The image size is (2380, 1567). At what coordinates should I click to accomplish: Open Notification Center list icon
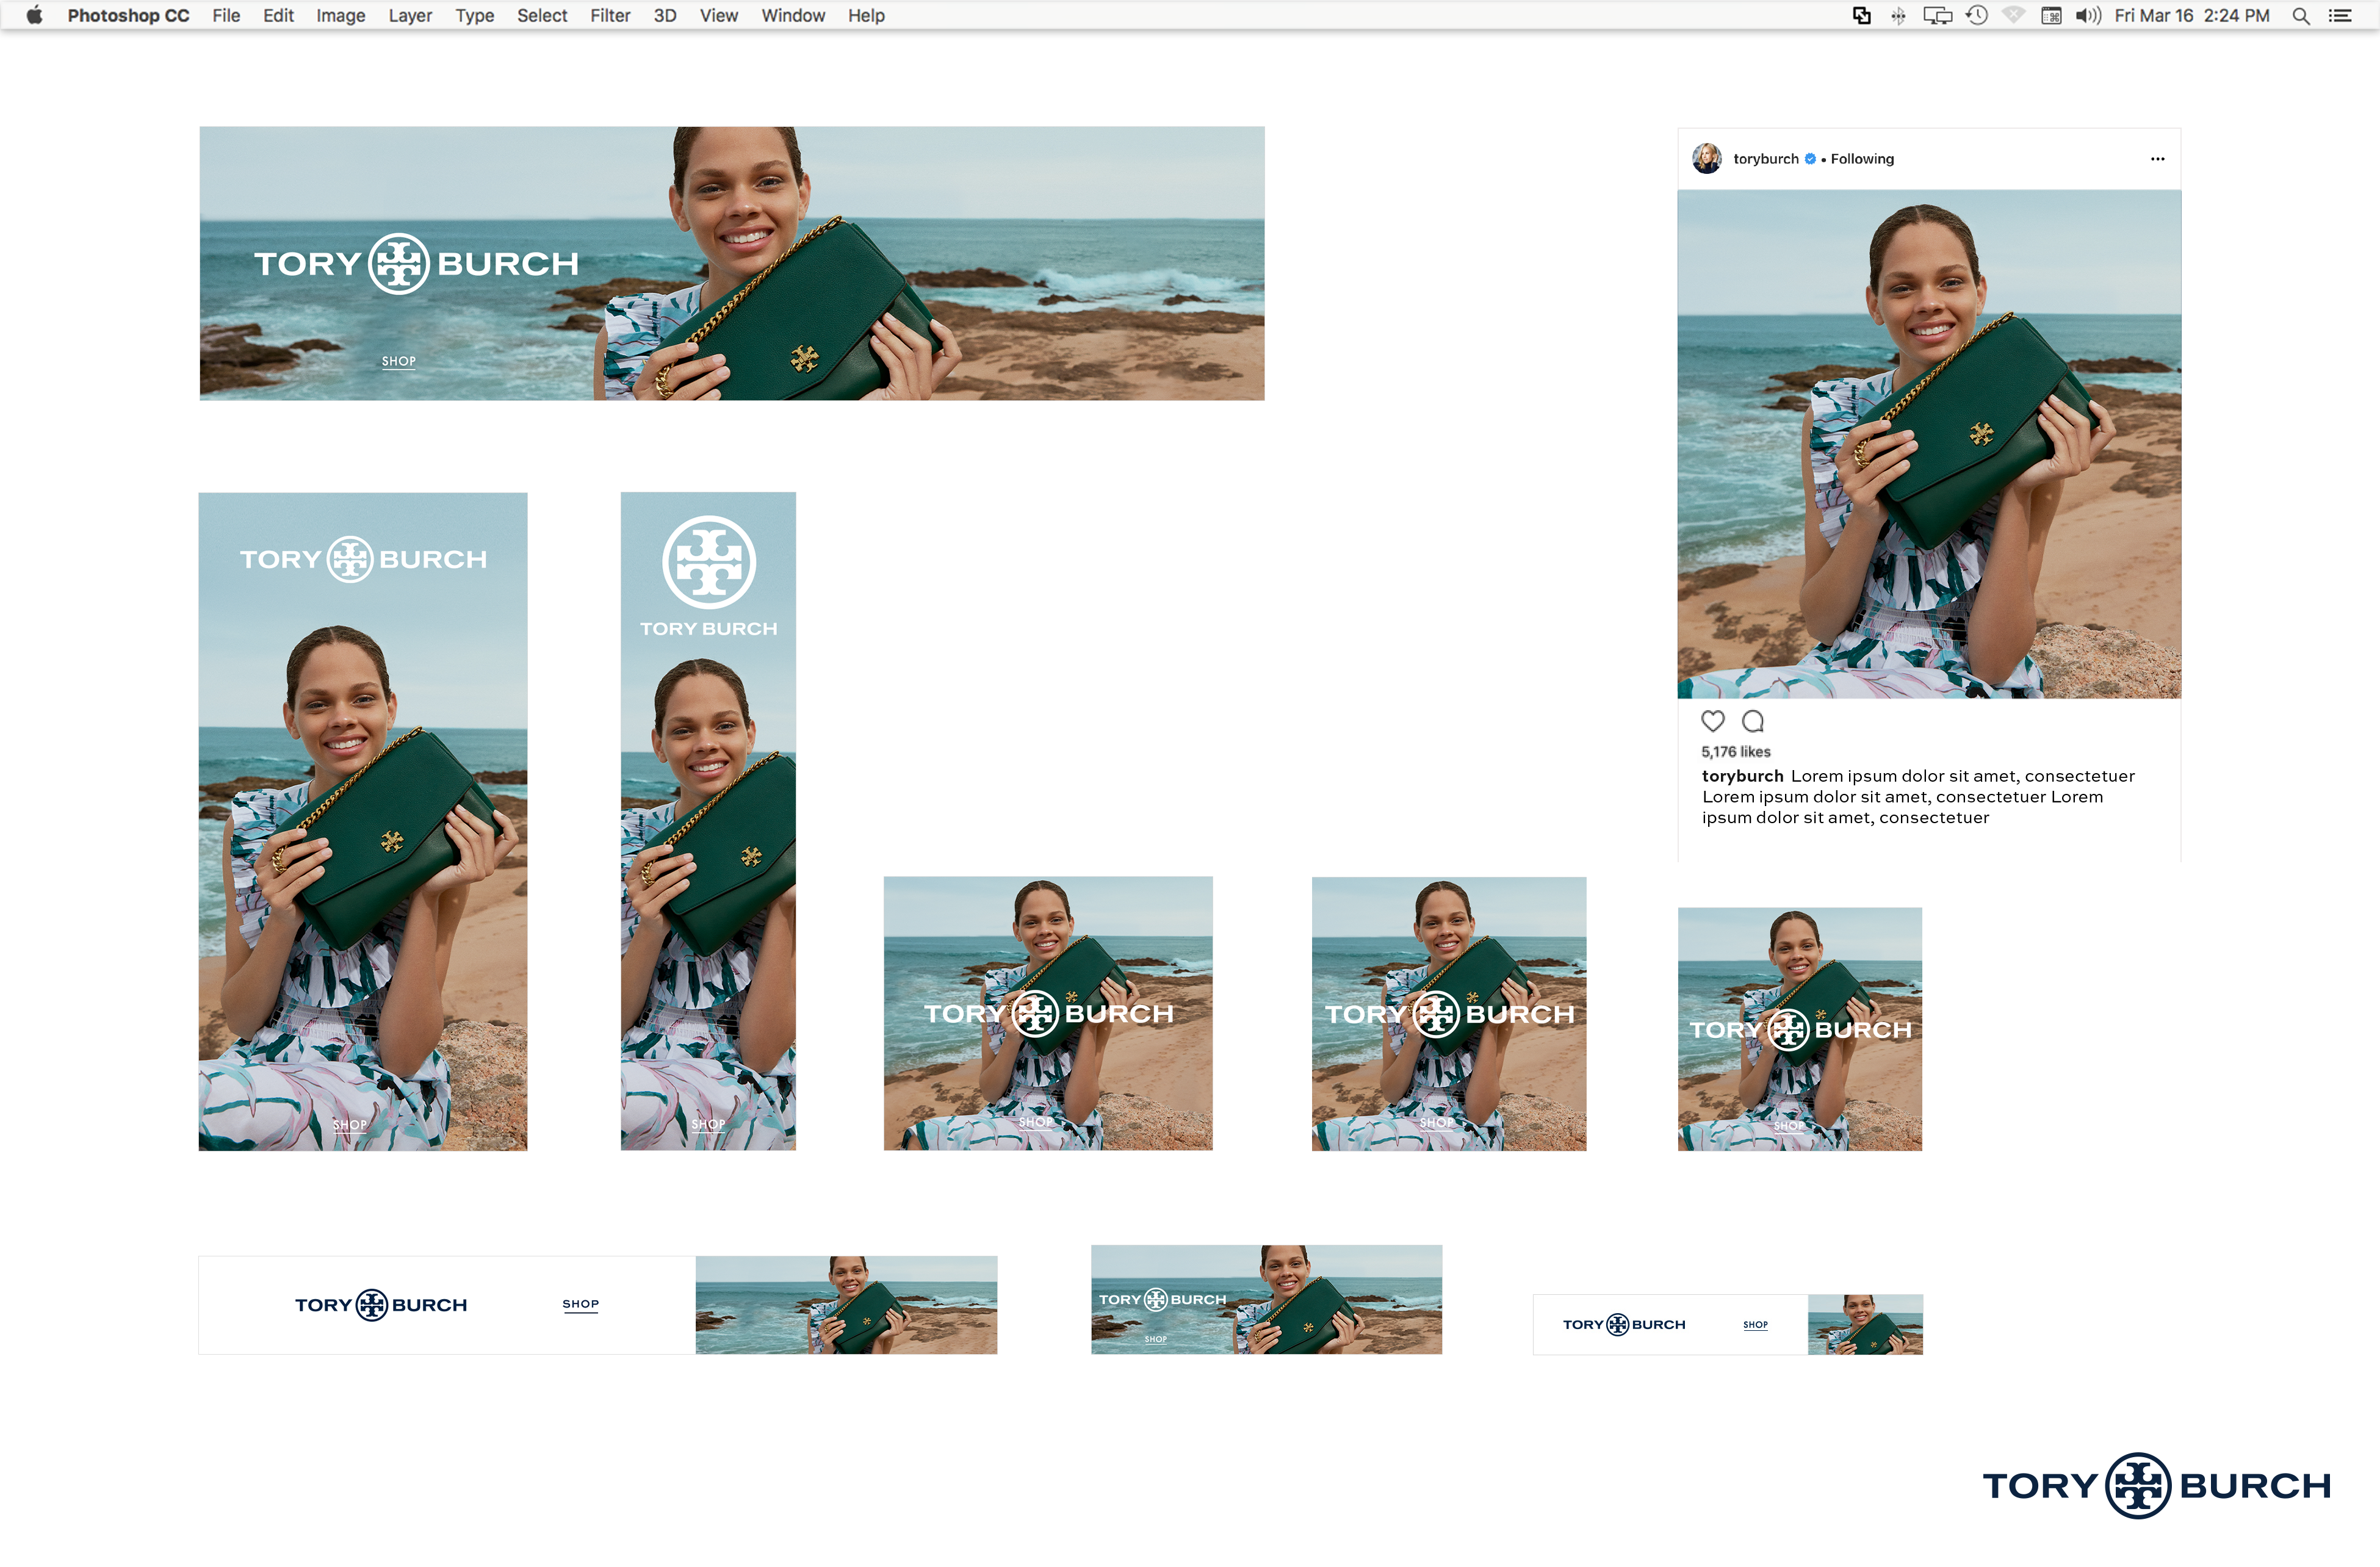(2340, 15)
